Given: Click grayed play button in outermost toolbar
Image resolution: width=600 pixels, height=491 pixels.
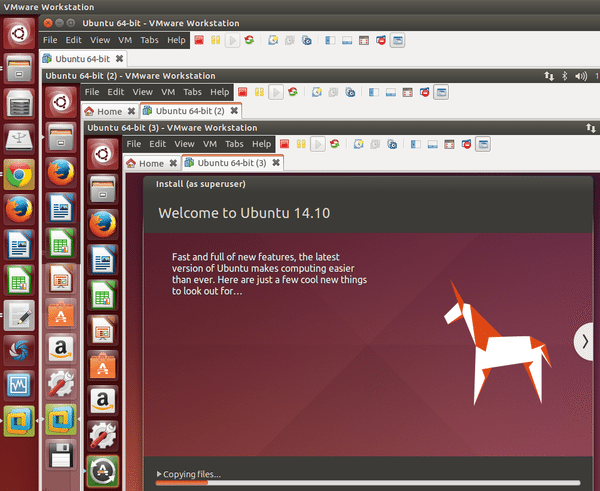Looking at the screenshot, I should tap(233, 40).
